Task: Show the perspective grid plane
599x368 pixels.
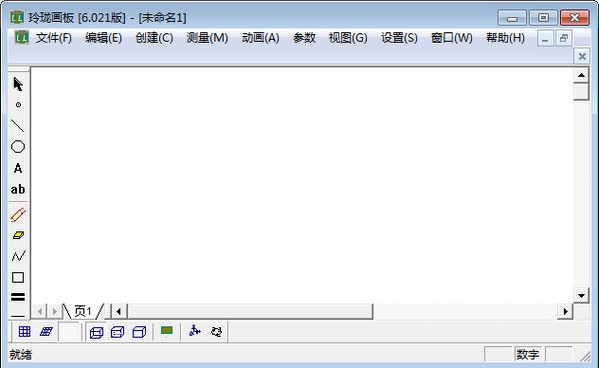Action: [47, 331]
